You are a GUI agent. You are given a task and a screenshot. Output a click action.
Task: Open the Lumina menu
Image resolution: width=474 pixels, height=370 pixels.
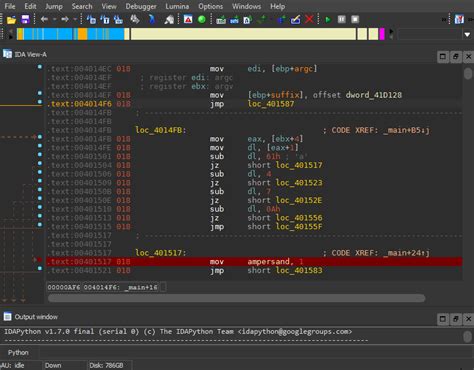[177, 6]
